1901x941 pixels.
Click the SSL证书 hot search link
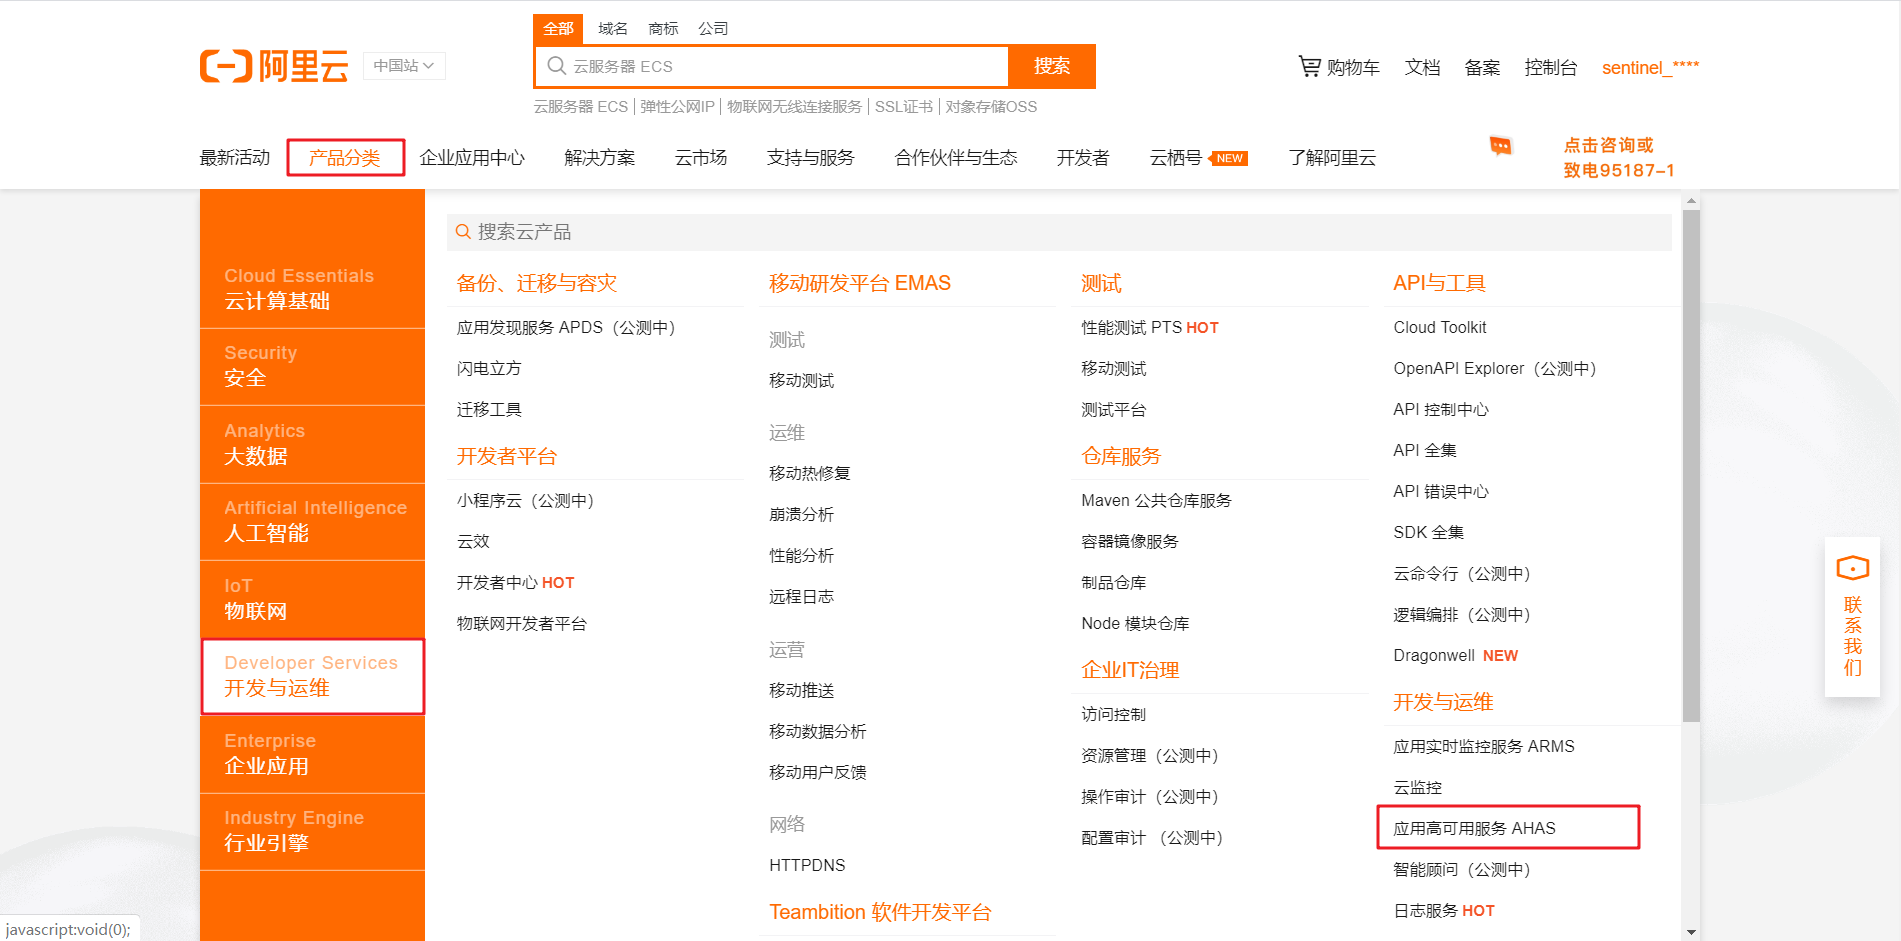click(904, 107)
